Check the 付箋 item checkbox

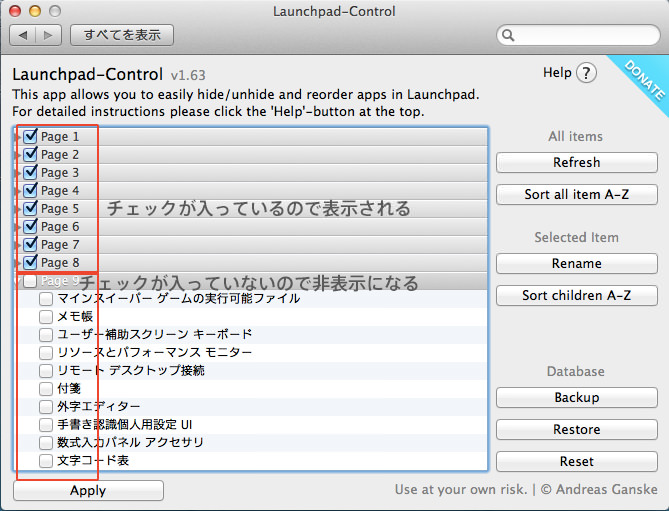pyautogui.click(x=46, y=389)
